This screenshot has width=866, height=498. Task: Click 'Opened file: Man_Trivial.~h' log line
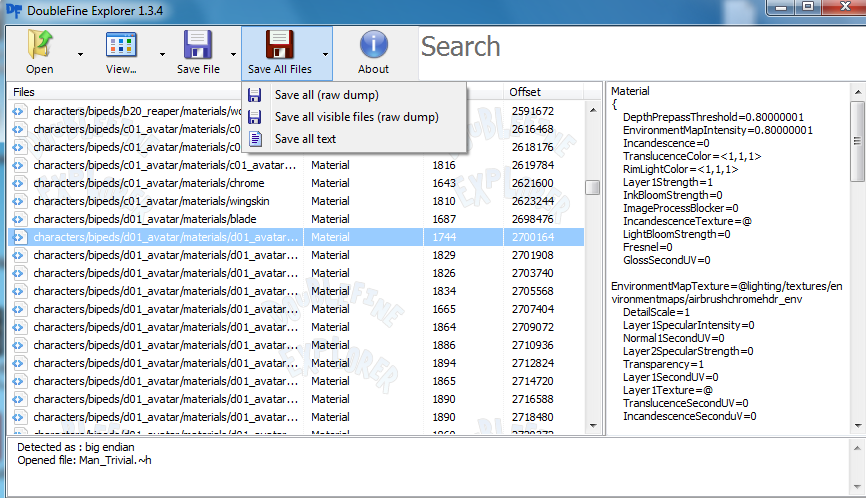click(x=84, y=460)
